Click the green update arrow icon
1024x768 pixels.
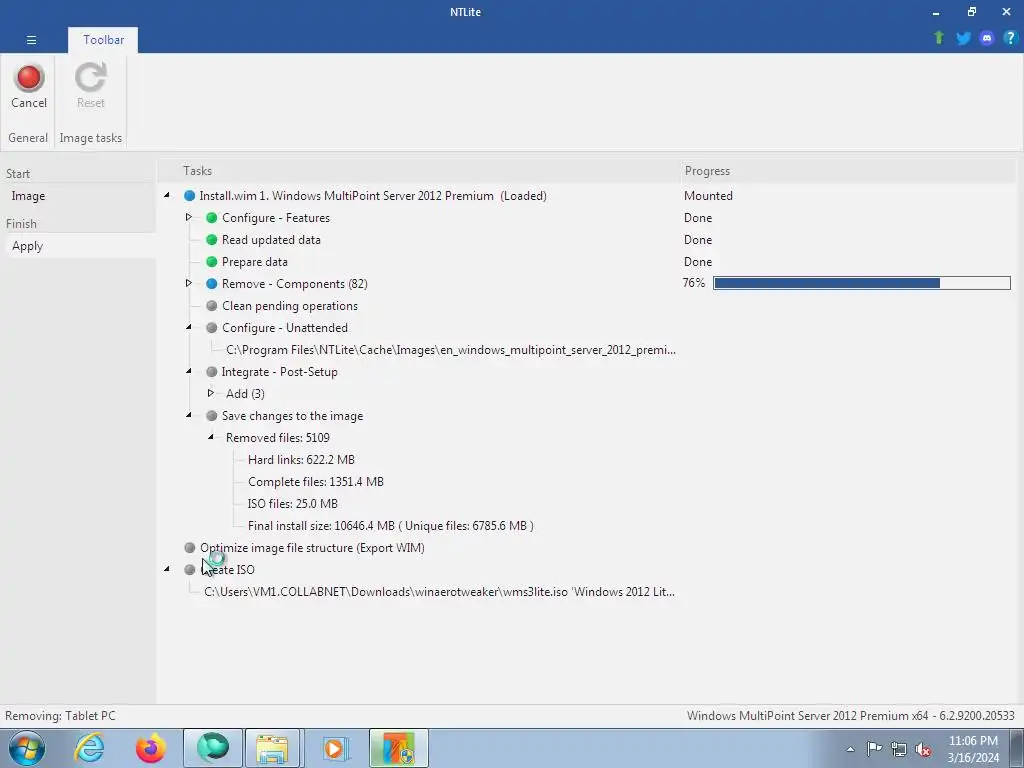click(x=939, y=38)
